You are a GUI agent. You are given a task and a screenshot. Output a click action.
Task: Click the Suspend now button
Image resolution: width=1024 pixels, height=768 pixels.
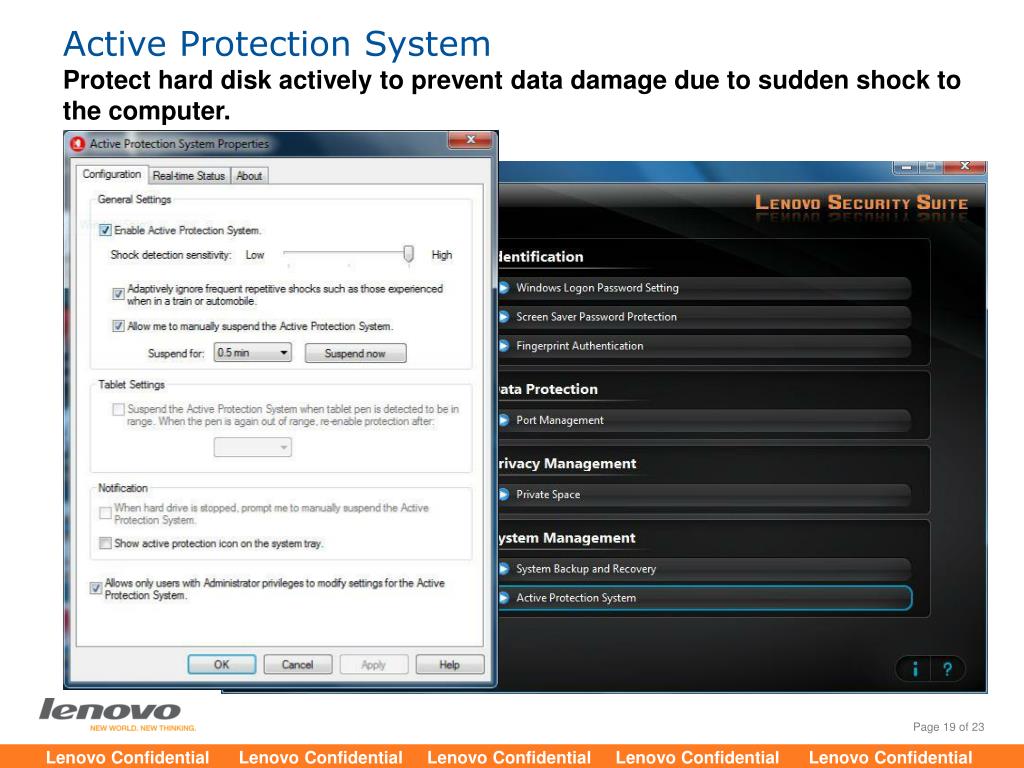pyautogui.click(x=355, y=353)
